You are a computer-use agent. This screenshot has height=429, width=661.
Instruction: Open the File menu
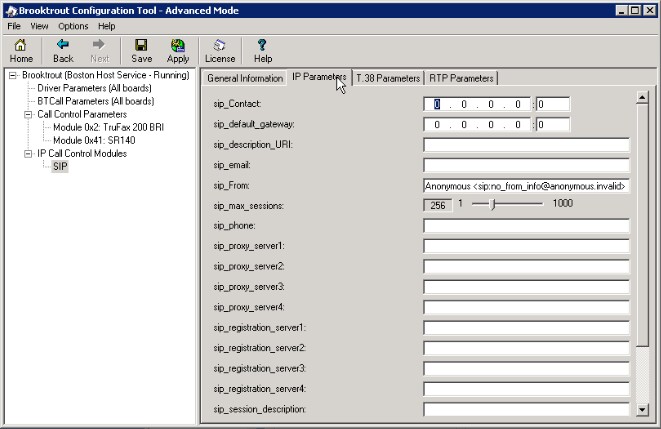pyautogui.click(x=14, y=26)
